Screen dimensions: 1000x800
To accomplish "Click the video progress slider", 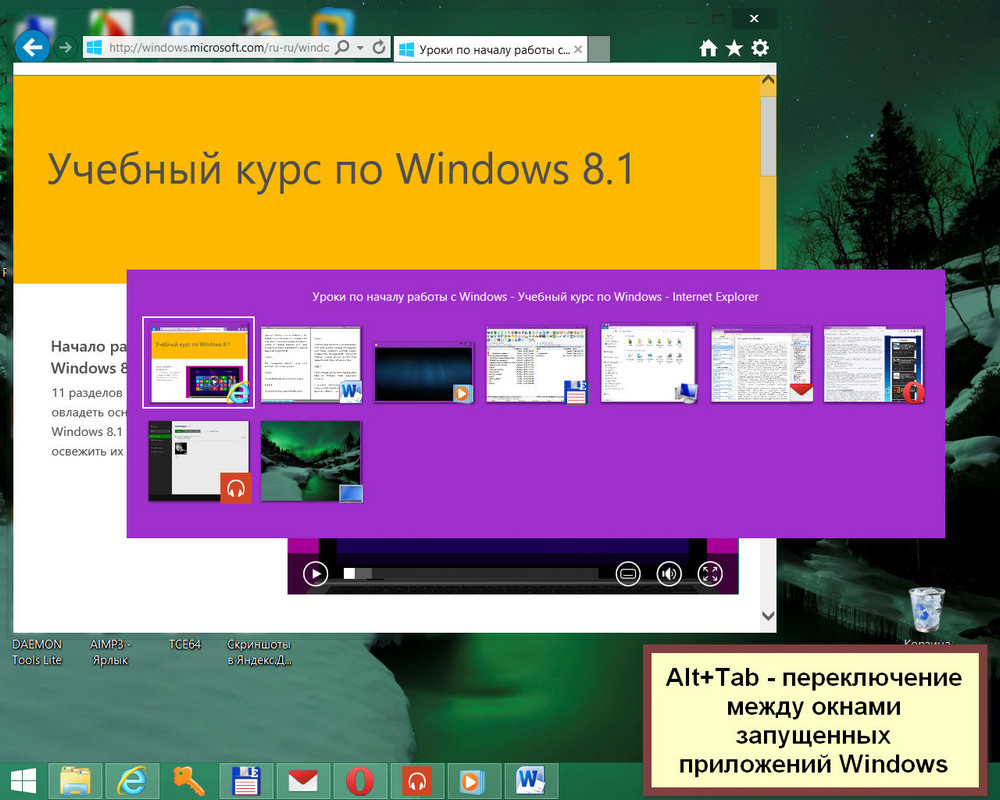I will click(471, 574).
